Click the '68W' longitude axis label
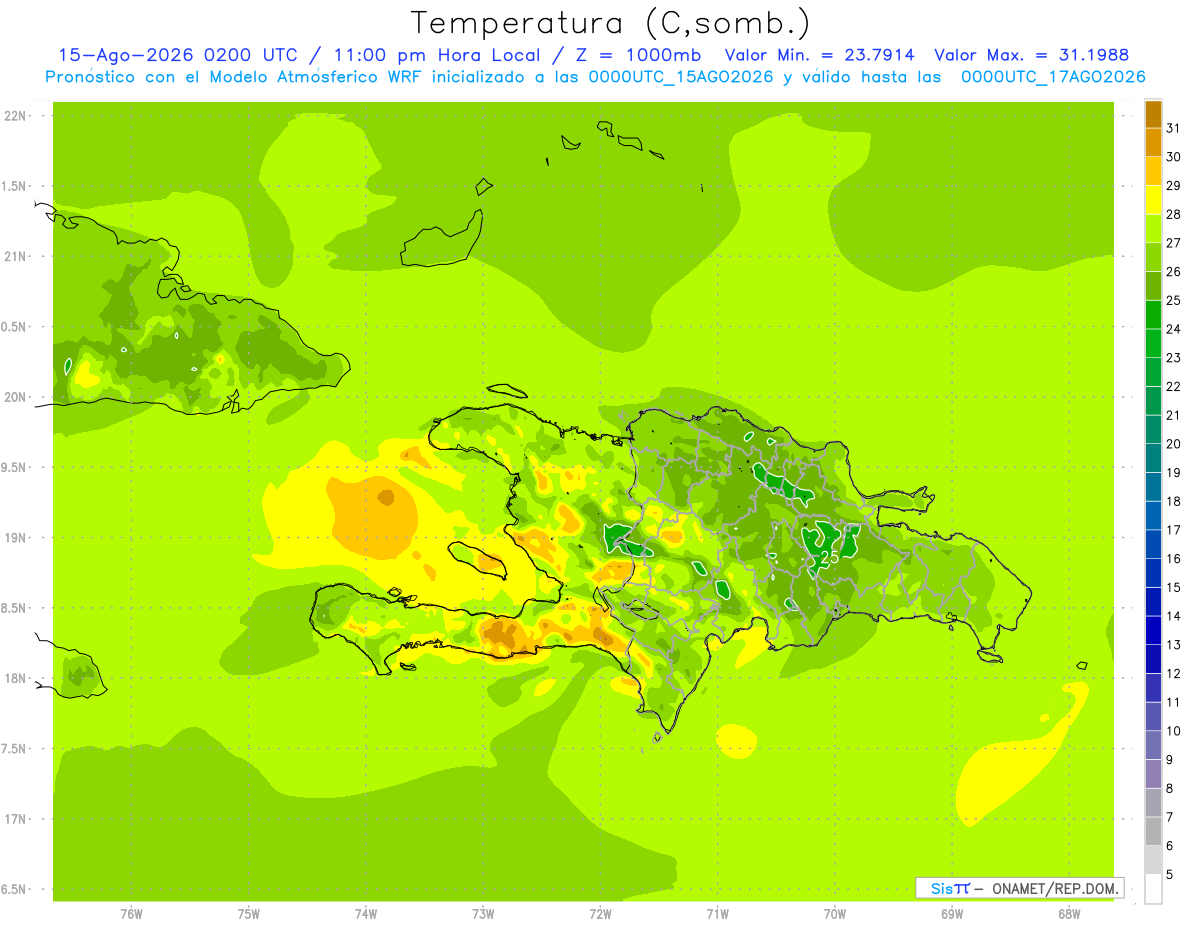 1069,913
